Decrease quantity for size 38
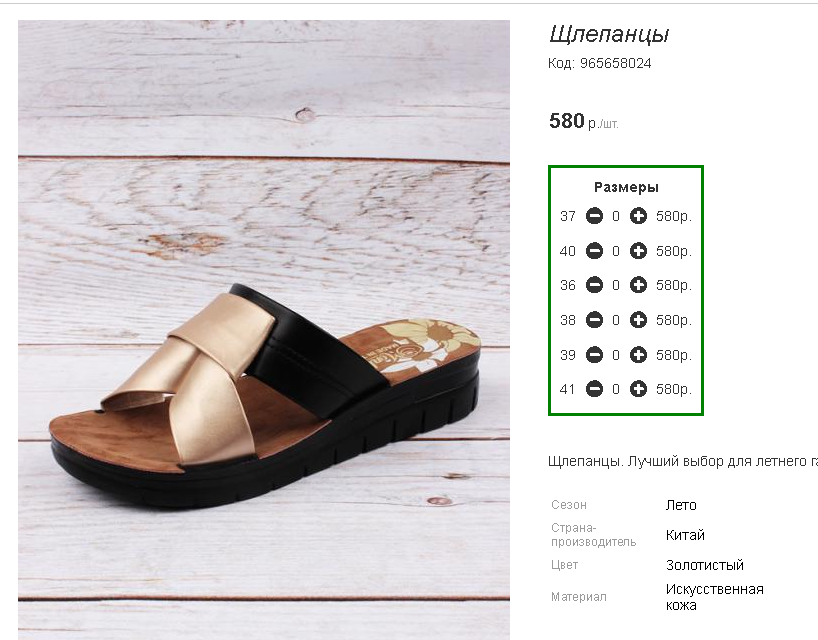Image resolution: width=818 pixels, height=640 pixels. pyautogui.click(x=594, y=320)
